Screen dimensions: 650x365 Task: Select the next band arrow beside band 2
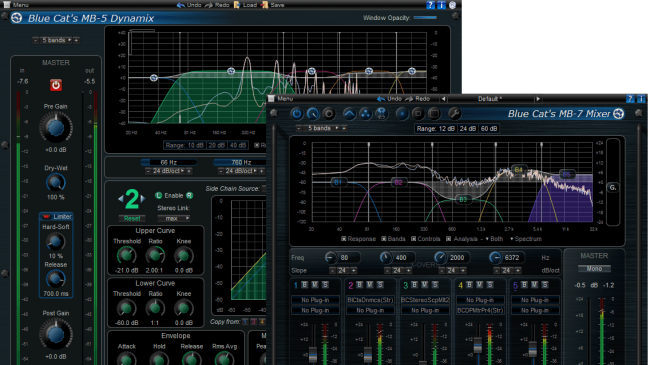tap(143, 199)
